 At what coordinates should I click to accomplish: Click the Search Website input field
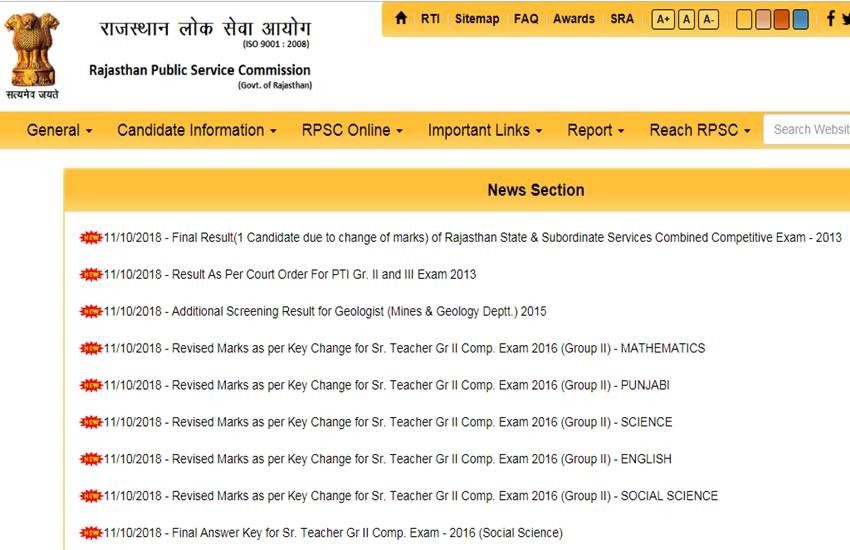click(x=808, y=130)
